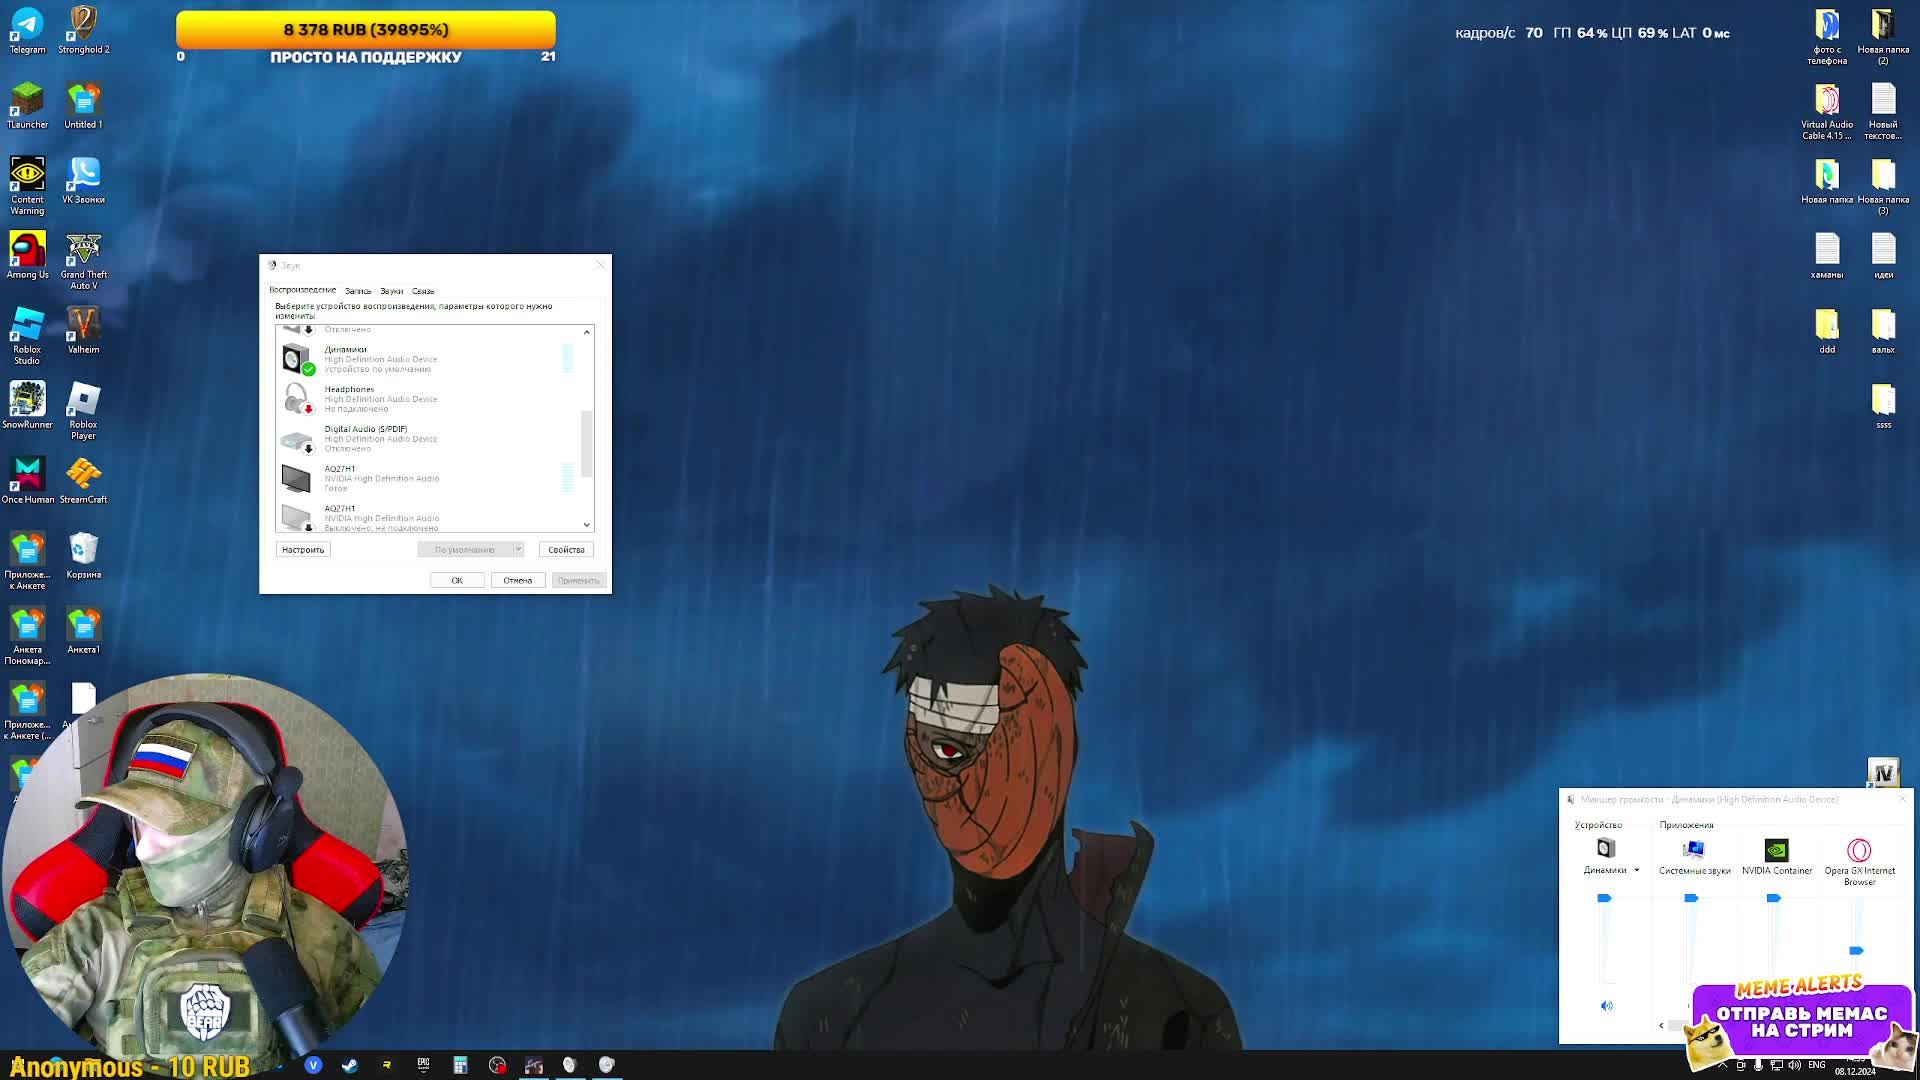
Task: Mute Динамики speaker in volume mixer
Action: [1606, 1006]
